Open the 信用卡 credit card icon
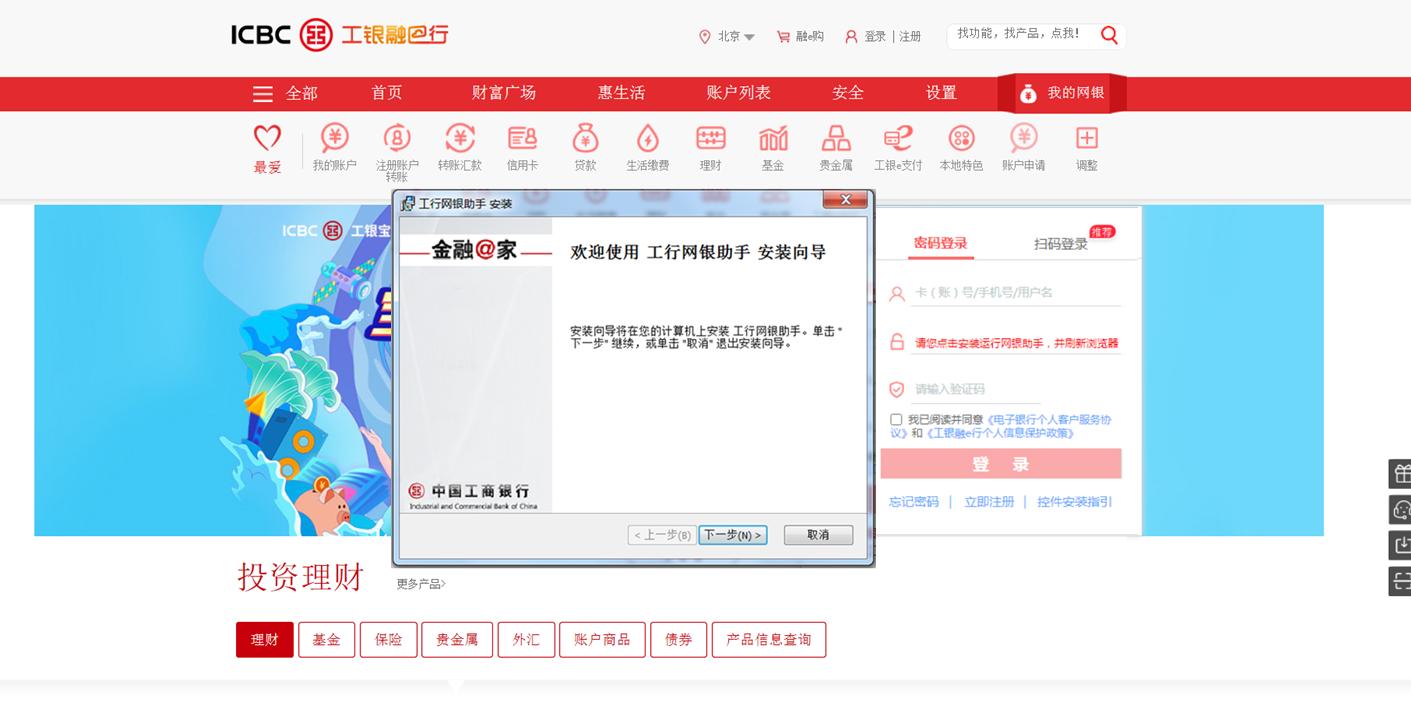This screenshot has width=1411, height=706. tap(522, 139)
